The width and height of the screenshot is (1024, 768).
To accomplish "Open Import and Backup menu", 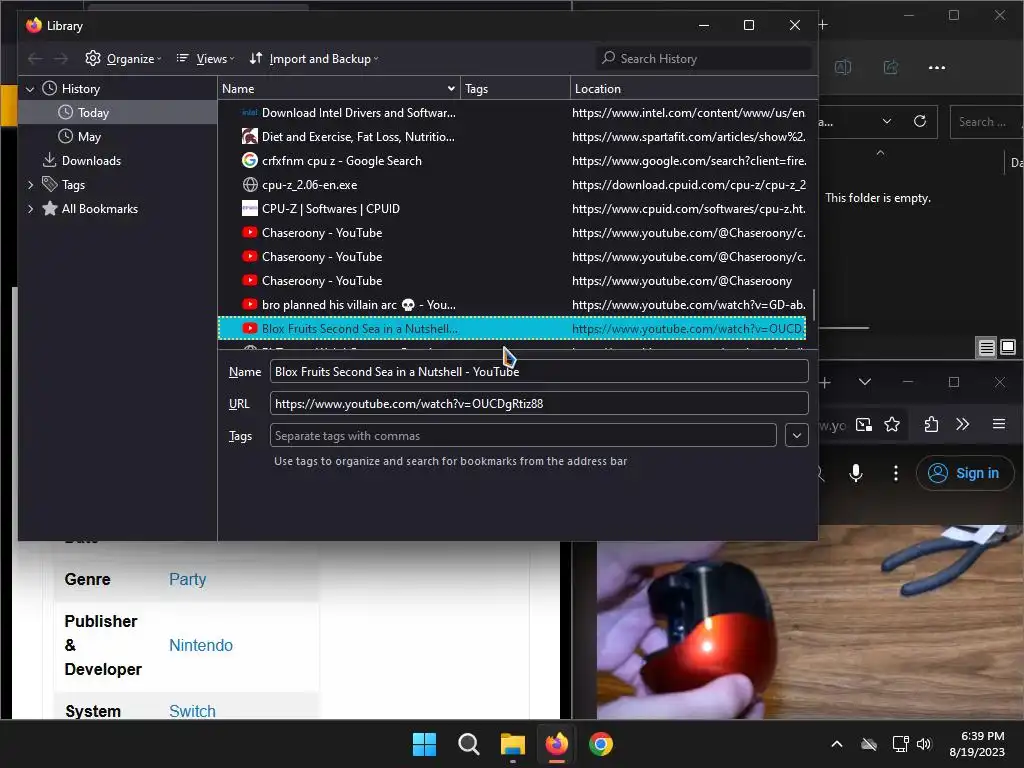I will pyautogui.click(x=313, y=59).
